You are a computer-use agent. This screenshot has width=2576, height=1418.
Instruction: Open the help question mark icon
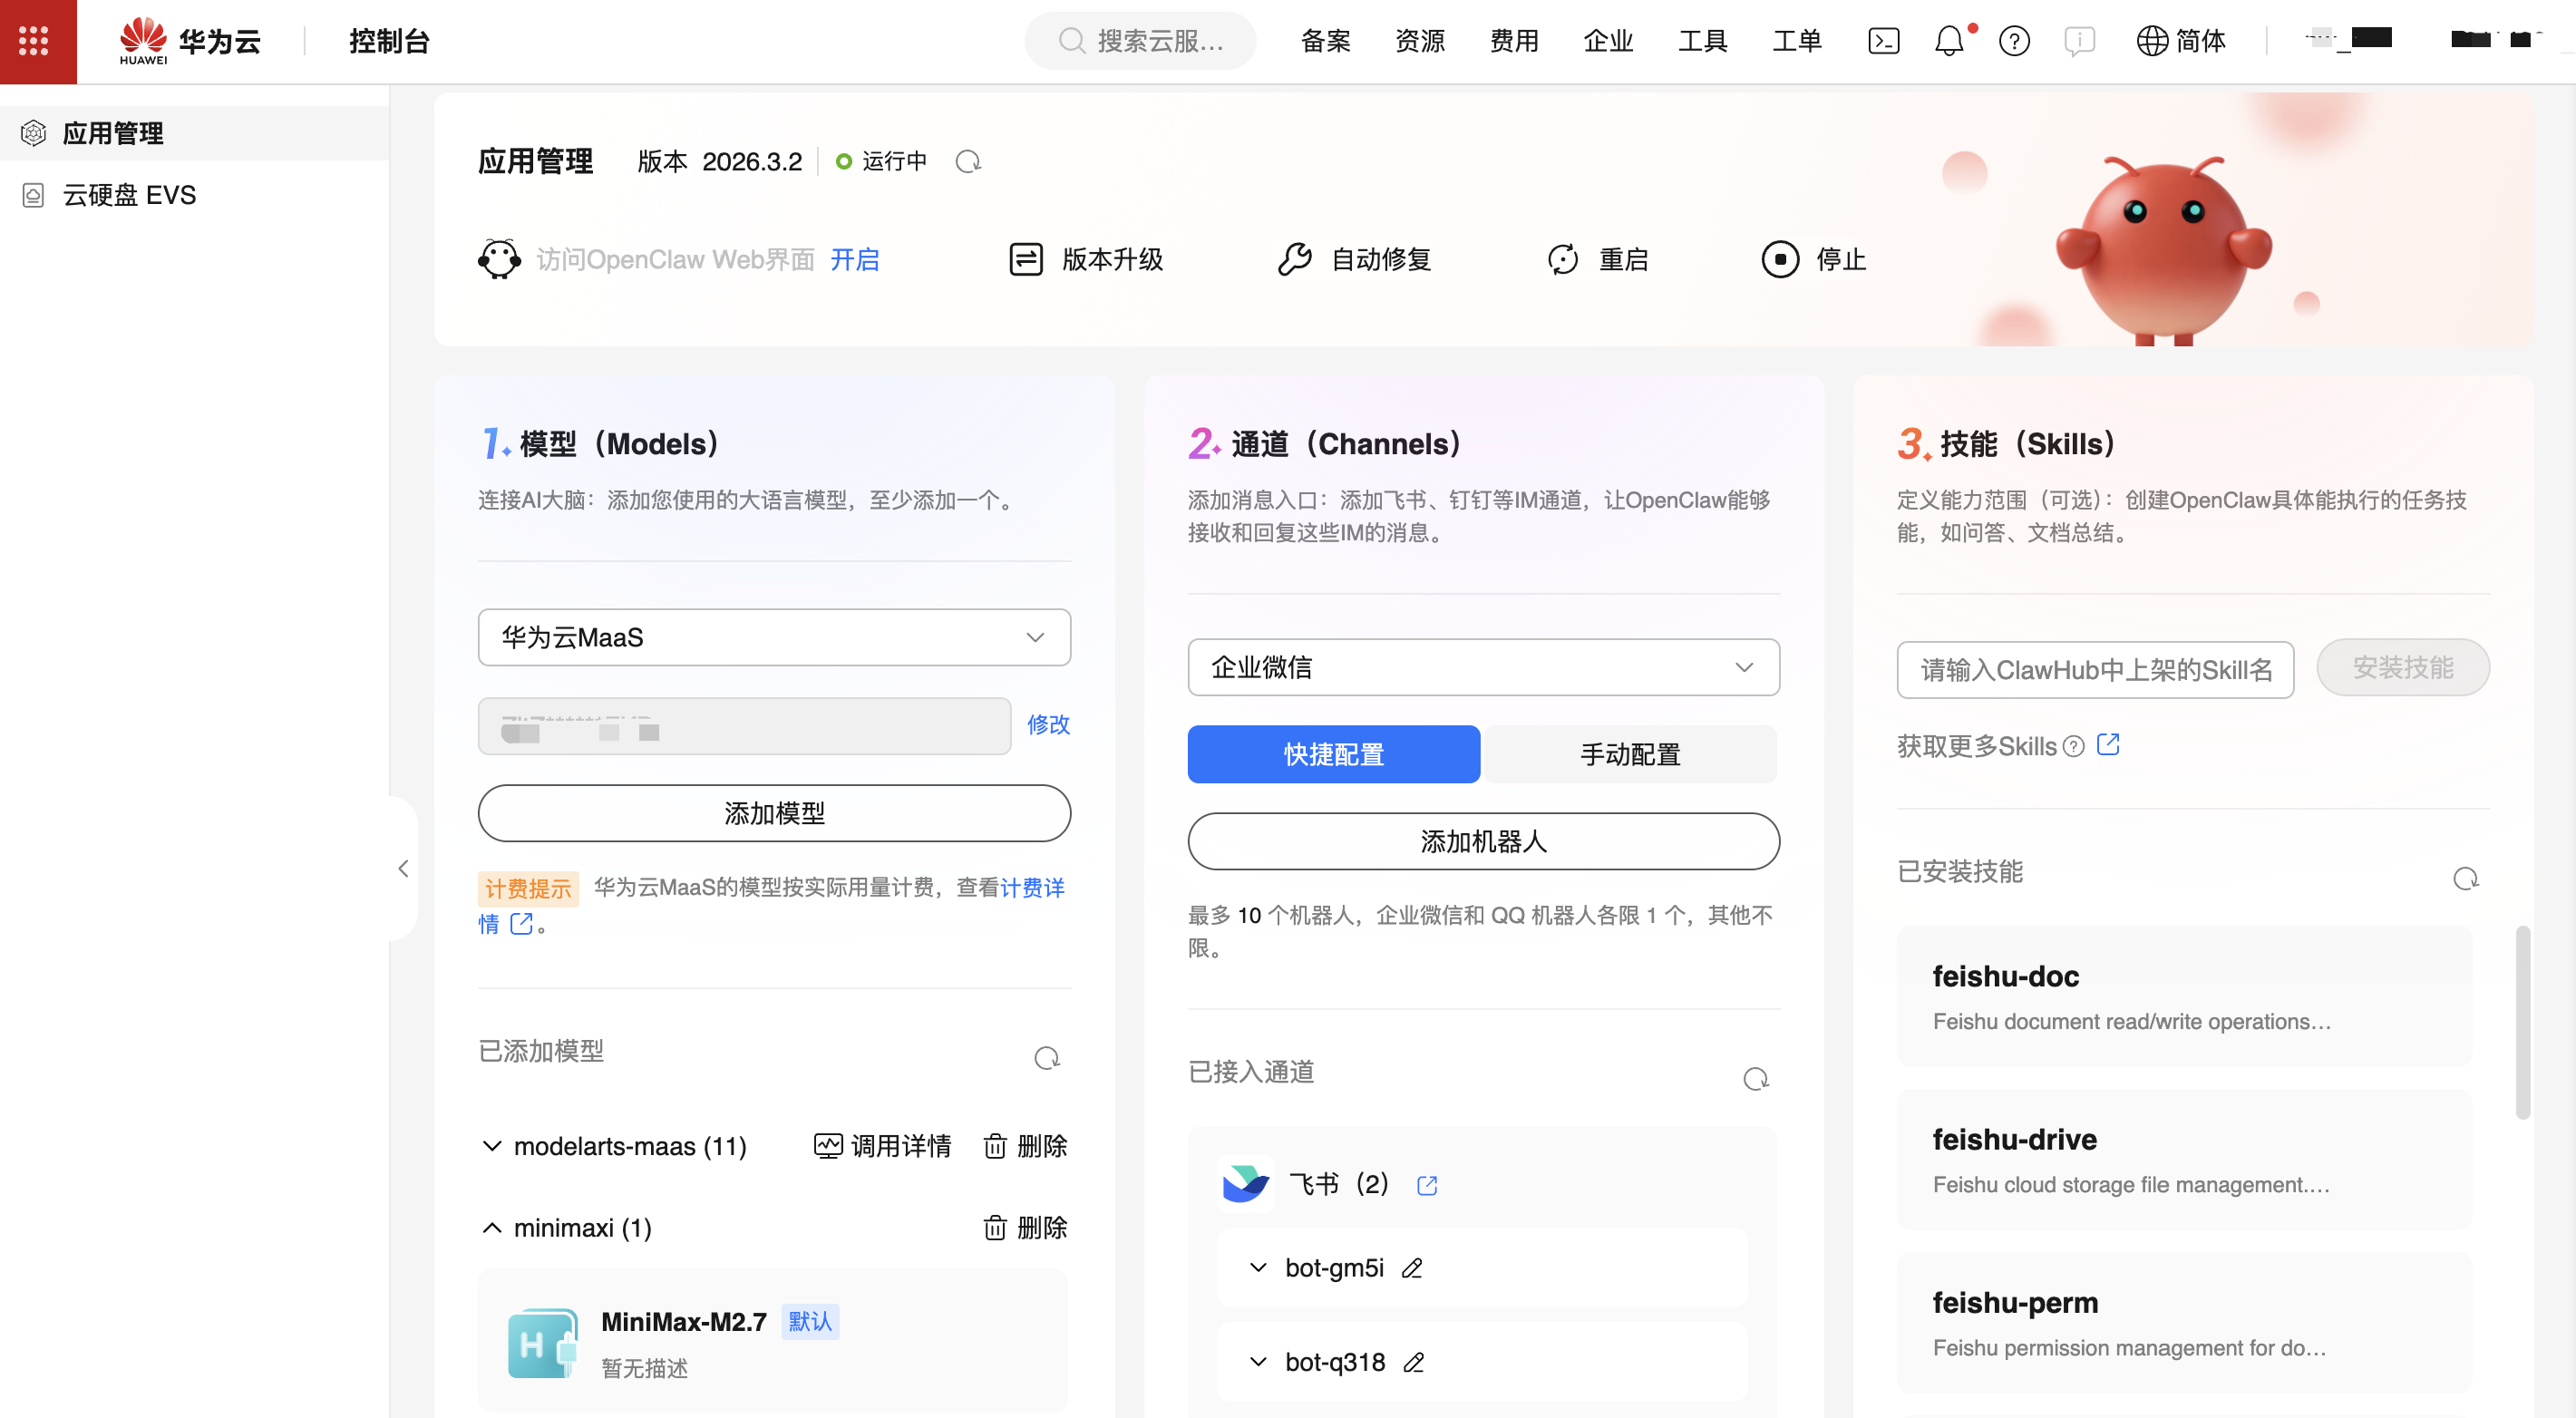point(2014,41)
